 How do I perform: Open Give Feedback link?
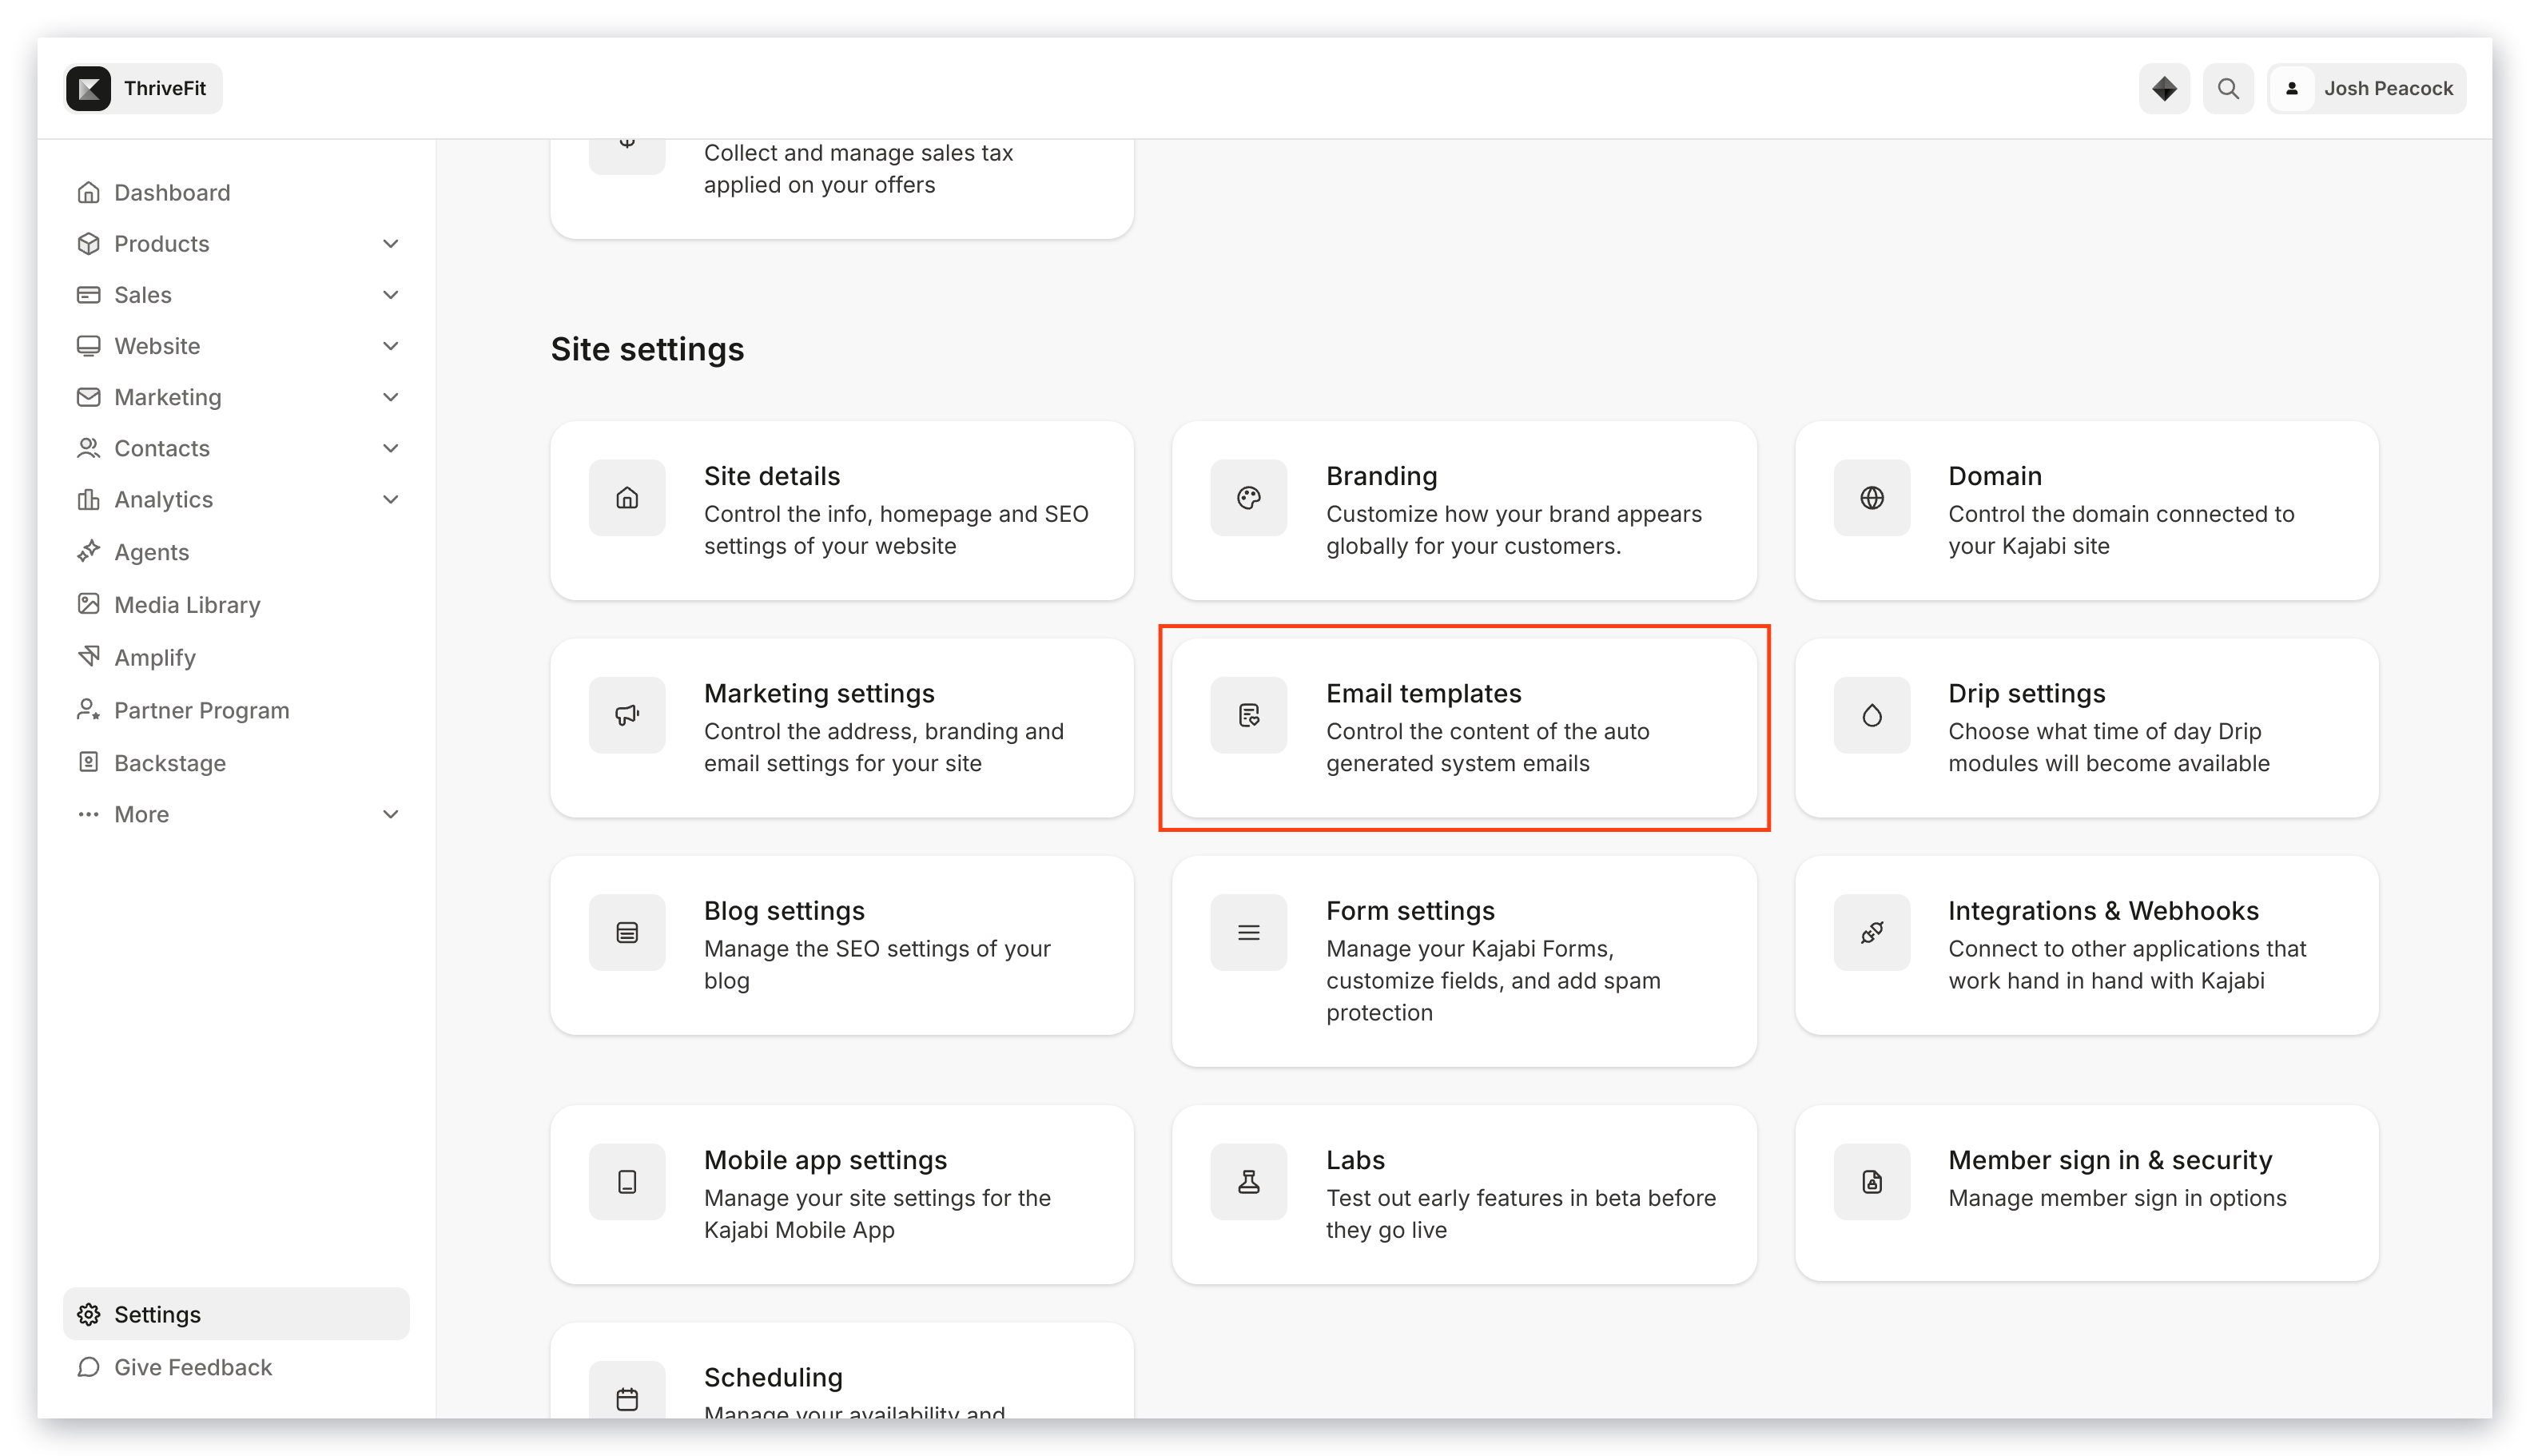point(236,1366)
